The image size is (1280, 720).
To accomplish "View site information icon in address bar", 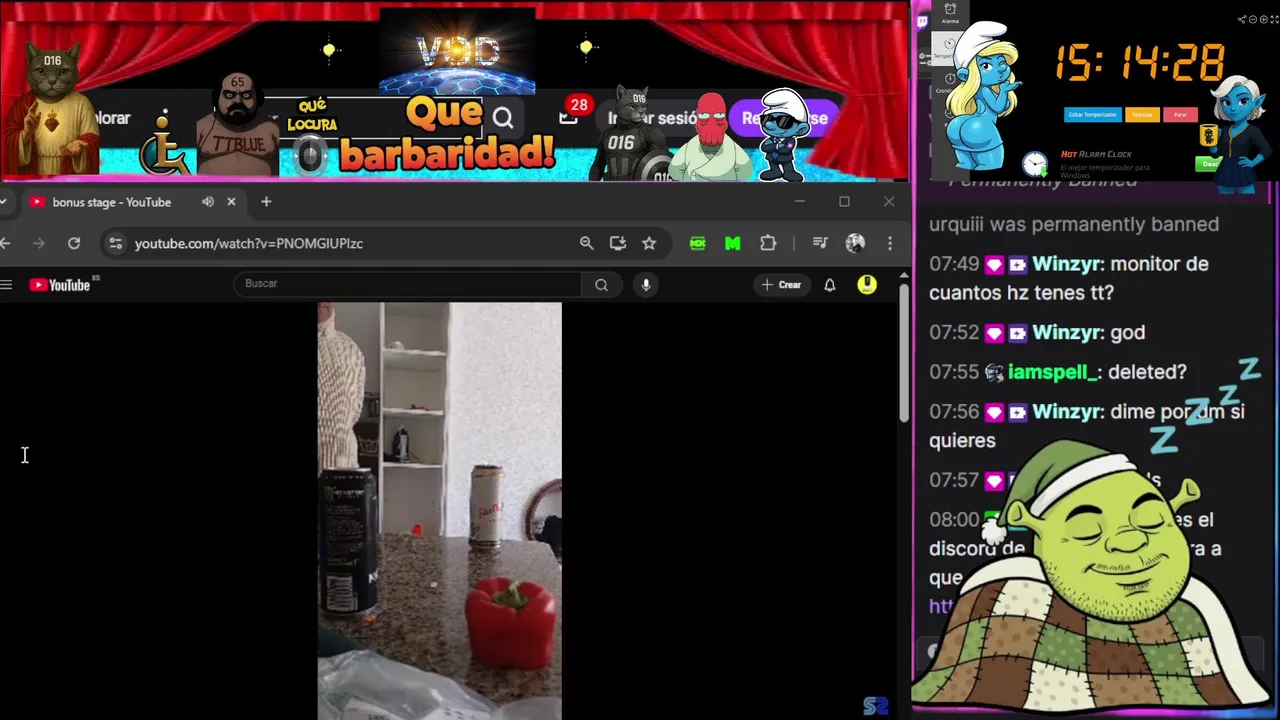I will point(116,243).
